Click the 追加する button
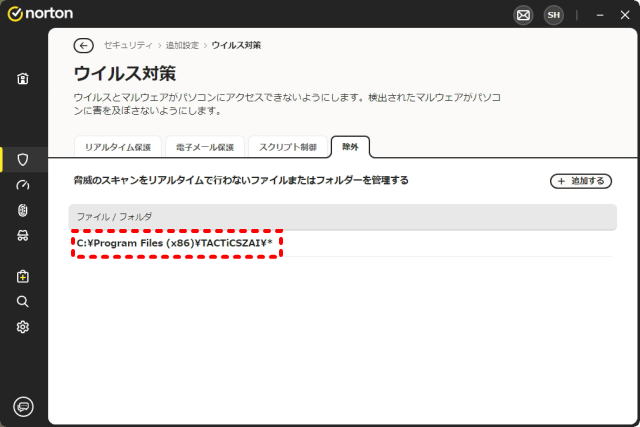 click(x=581, y=181)
